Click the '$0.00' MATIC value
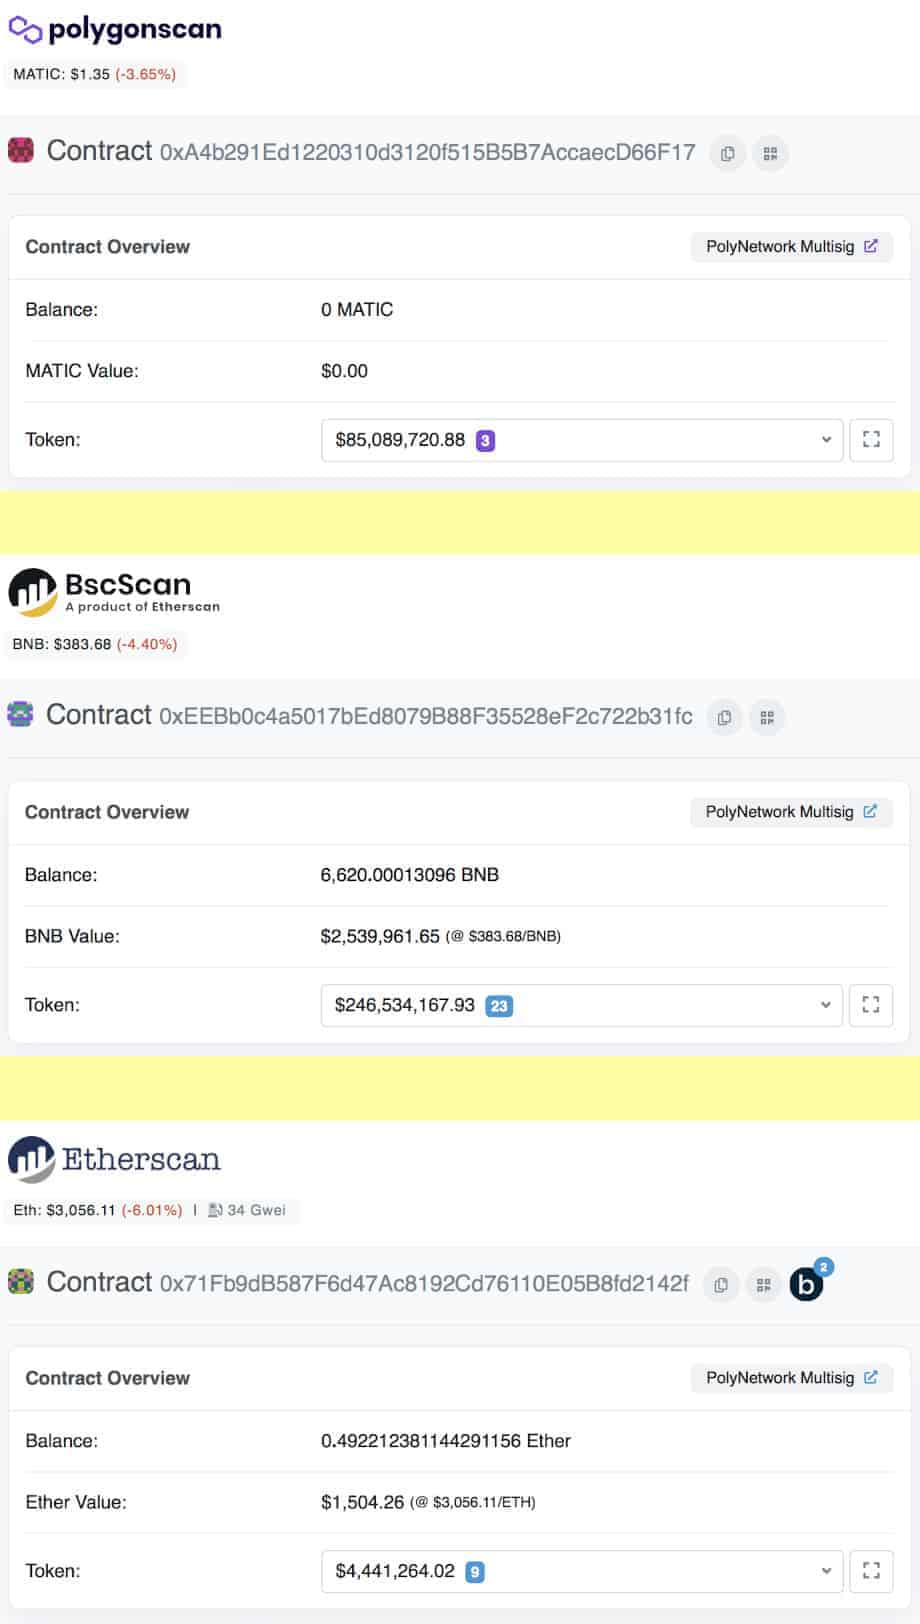920x1624 pixels. pos(345,371)
